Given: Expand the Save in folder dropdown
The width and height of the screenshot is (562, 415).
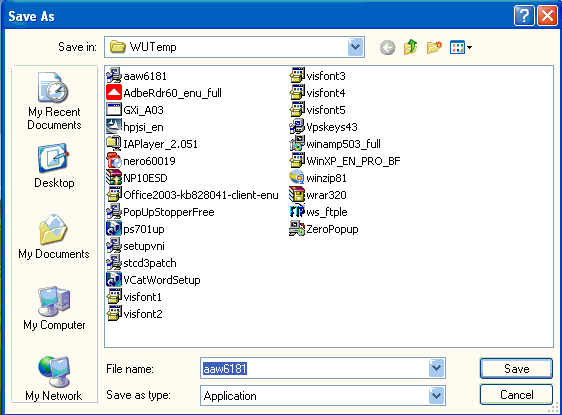Looking at the screenshot, I should [355, 47].
